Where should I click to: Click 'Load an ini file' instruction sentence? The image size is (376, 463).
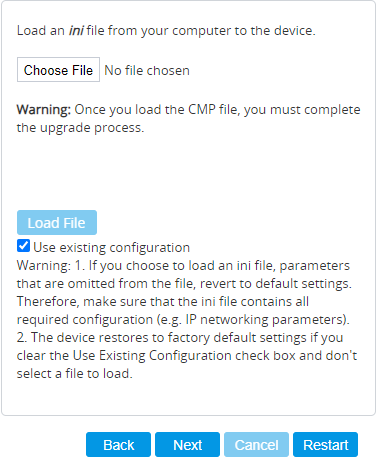[166, 30]
